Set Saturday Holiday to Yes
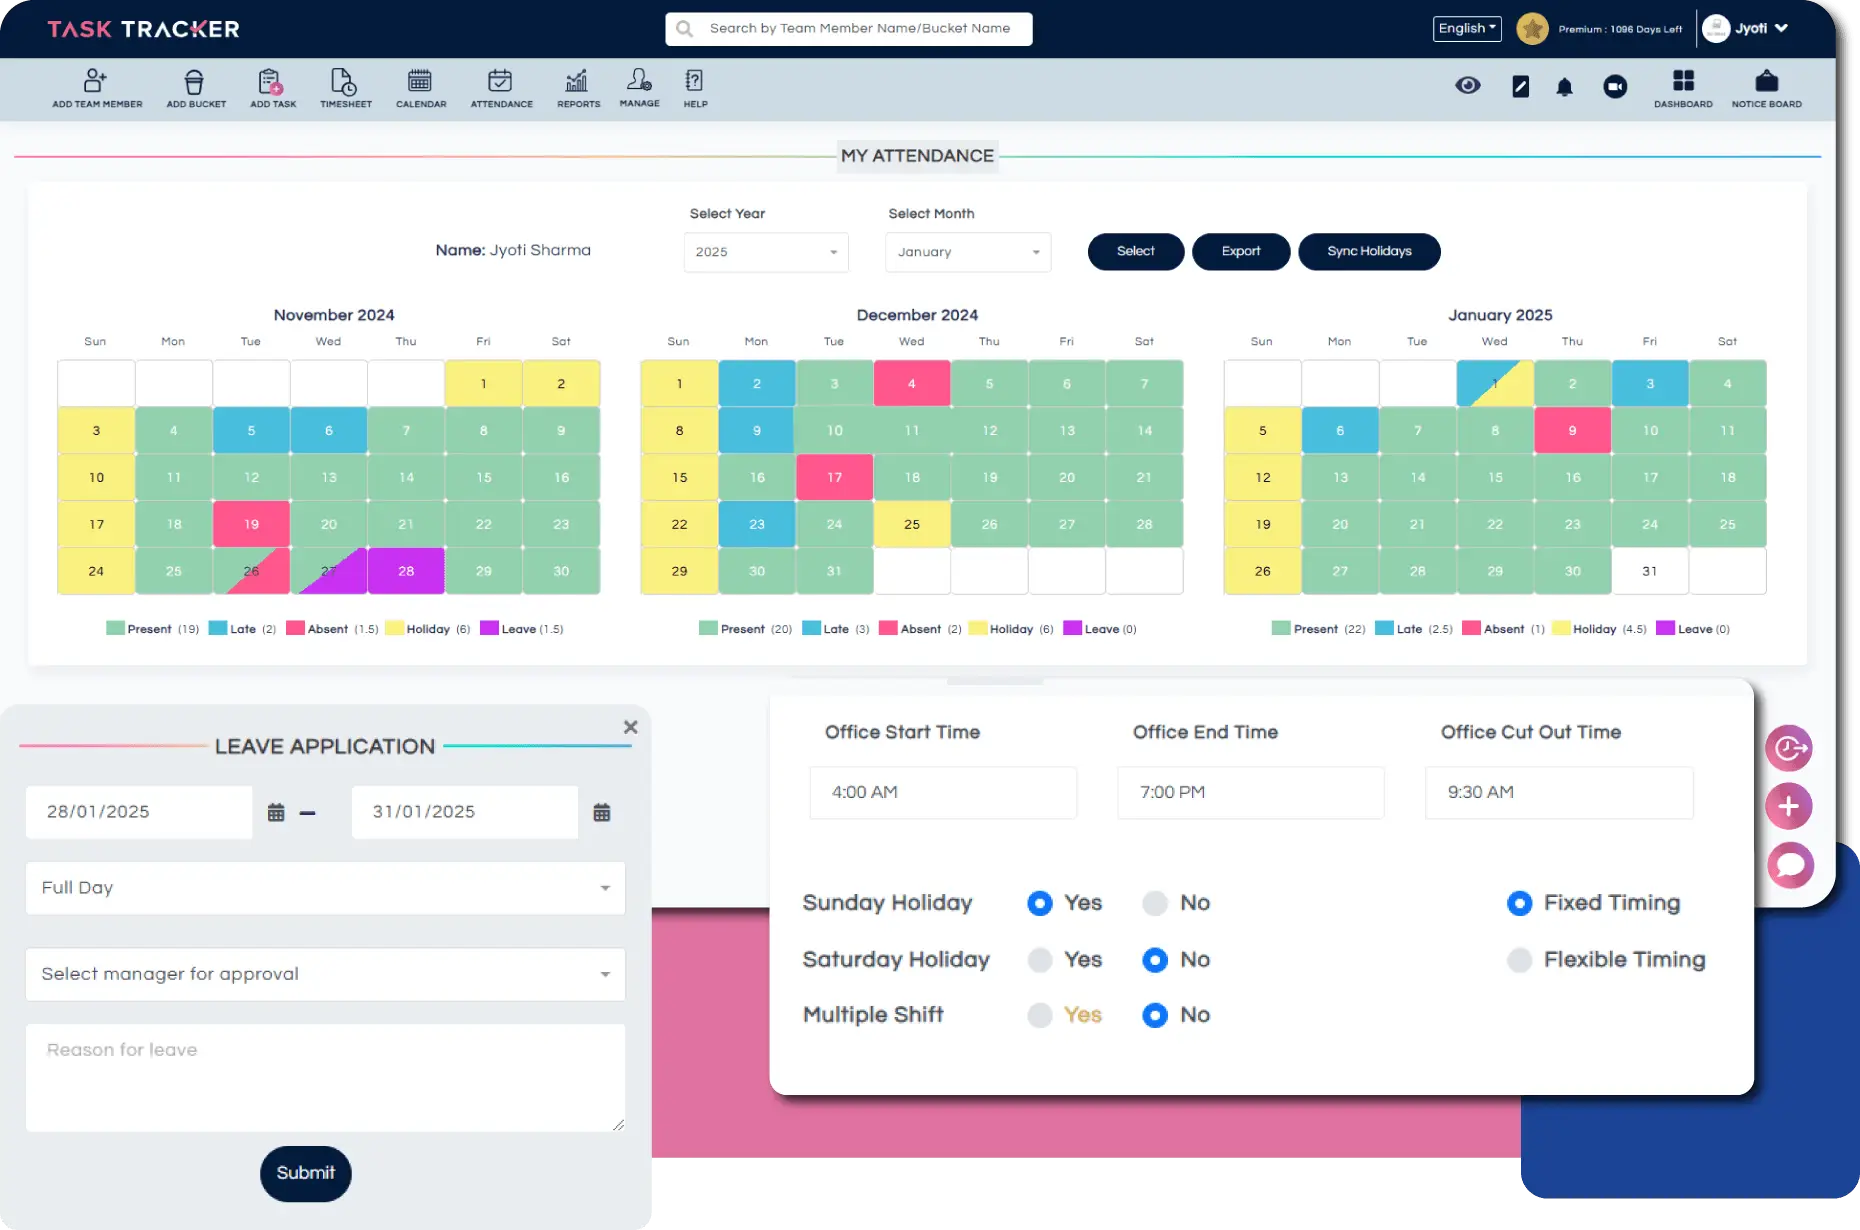This screenshot has width=1860, height=1230. tap(1040, 960)
